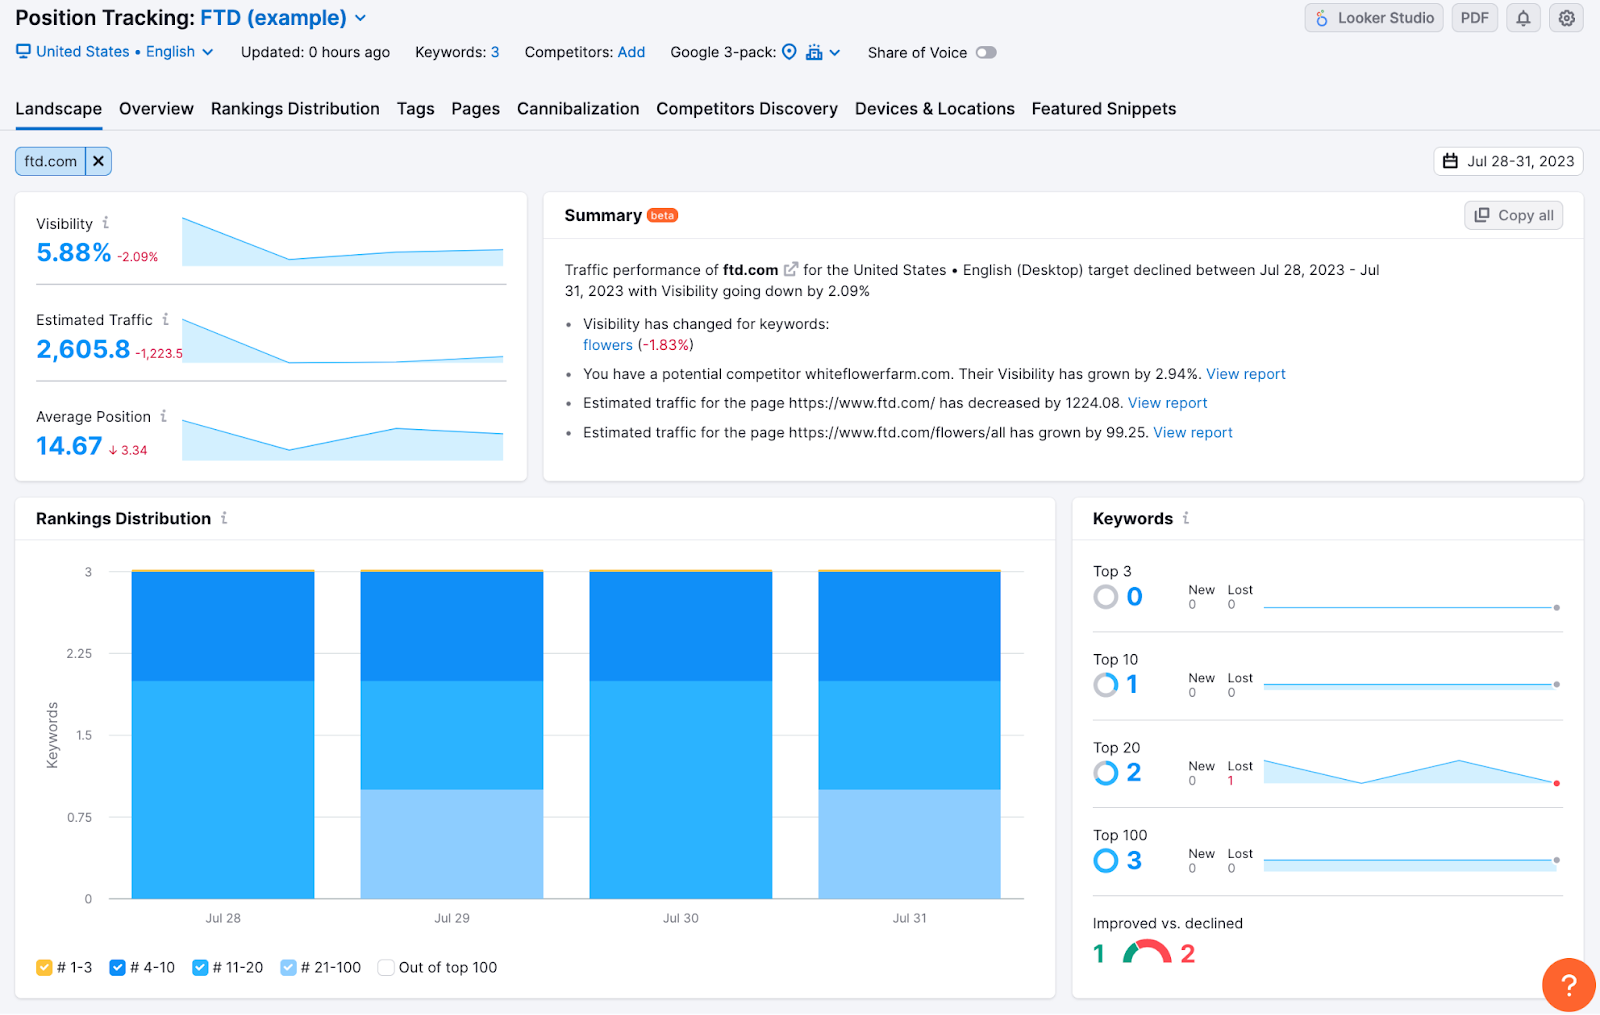
Task: View report for ftd.com homepage traffic decrease
Action: [x=1168, y=403]
